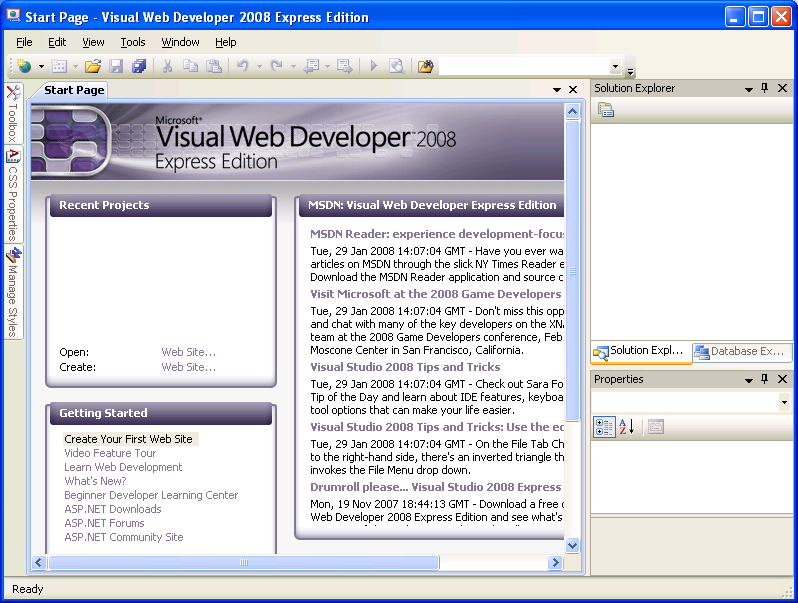Open the Manage Styles side tab
This screenshot has height=603, width=798.
point(13,293)
